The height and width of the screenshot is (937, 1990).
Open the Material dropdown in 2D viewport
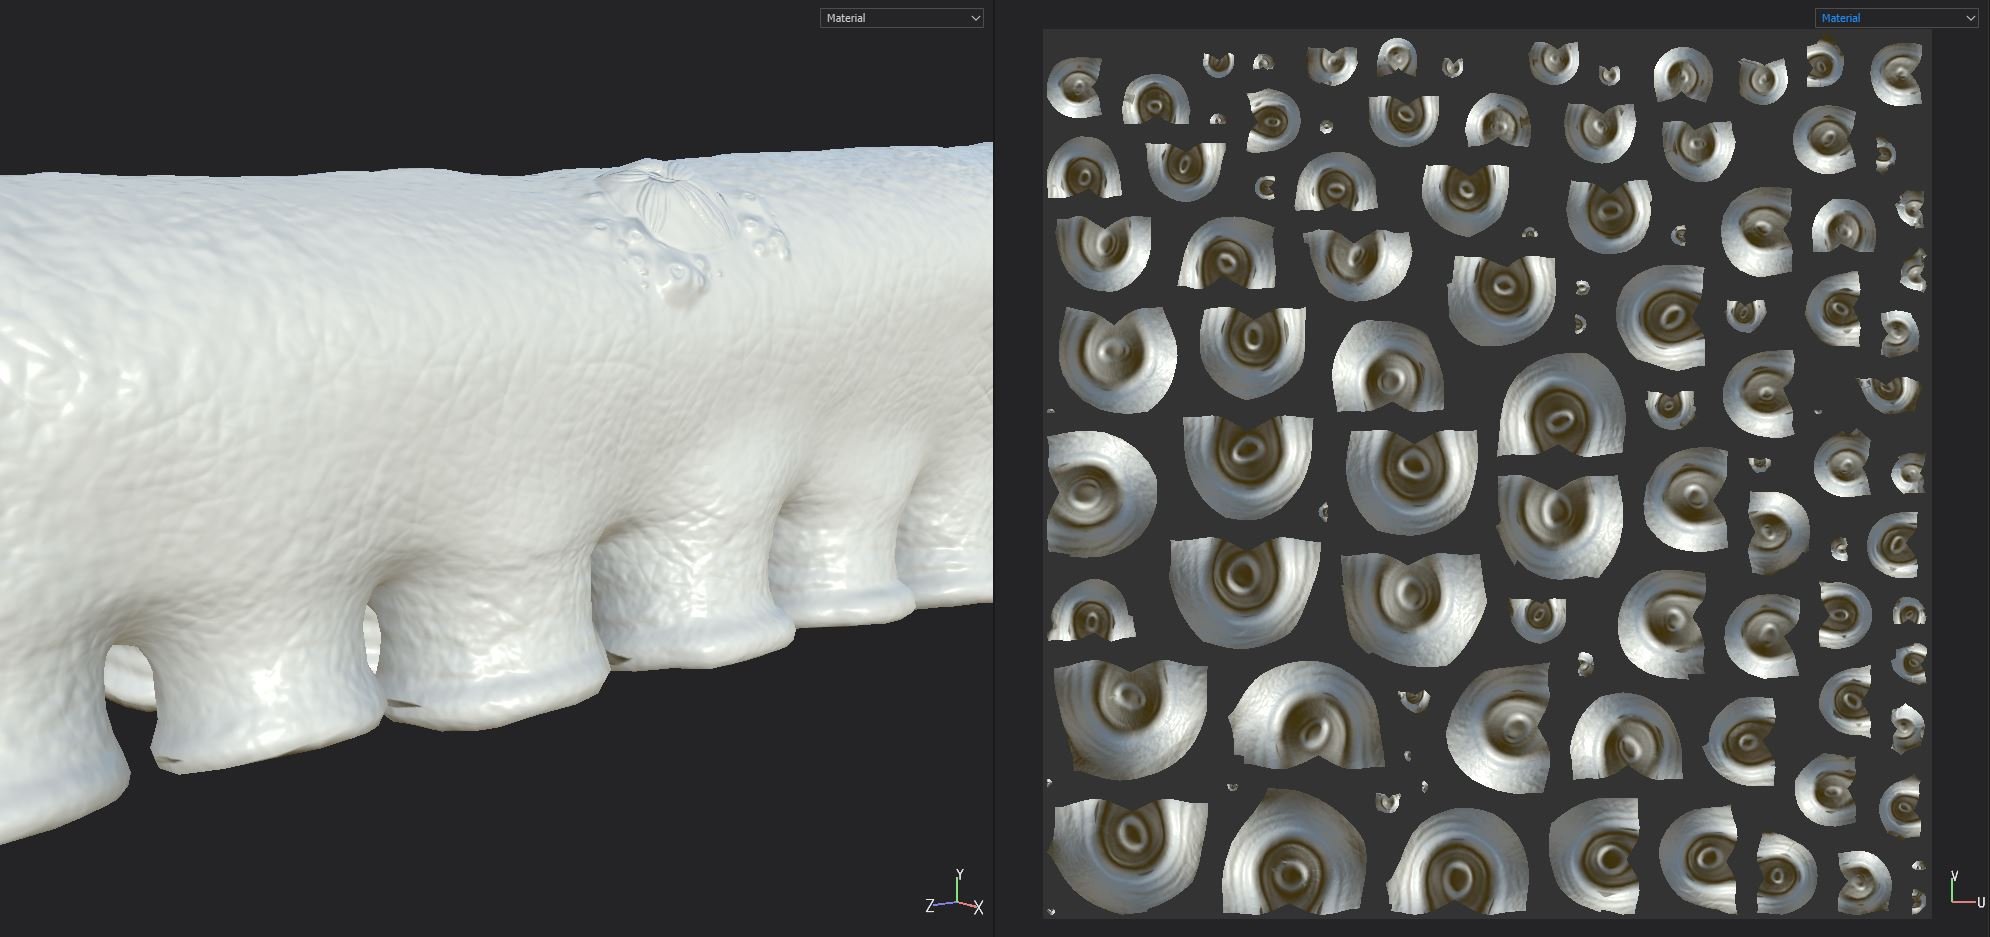[x=1896, y=18]
